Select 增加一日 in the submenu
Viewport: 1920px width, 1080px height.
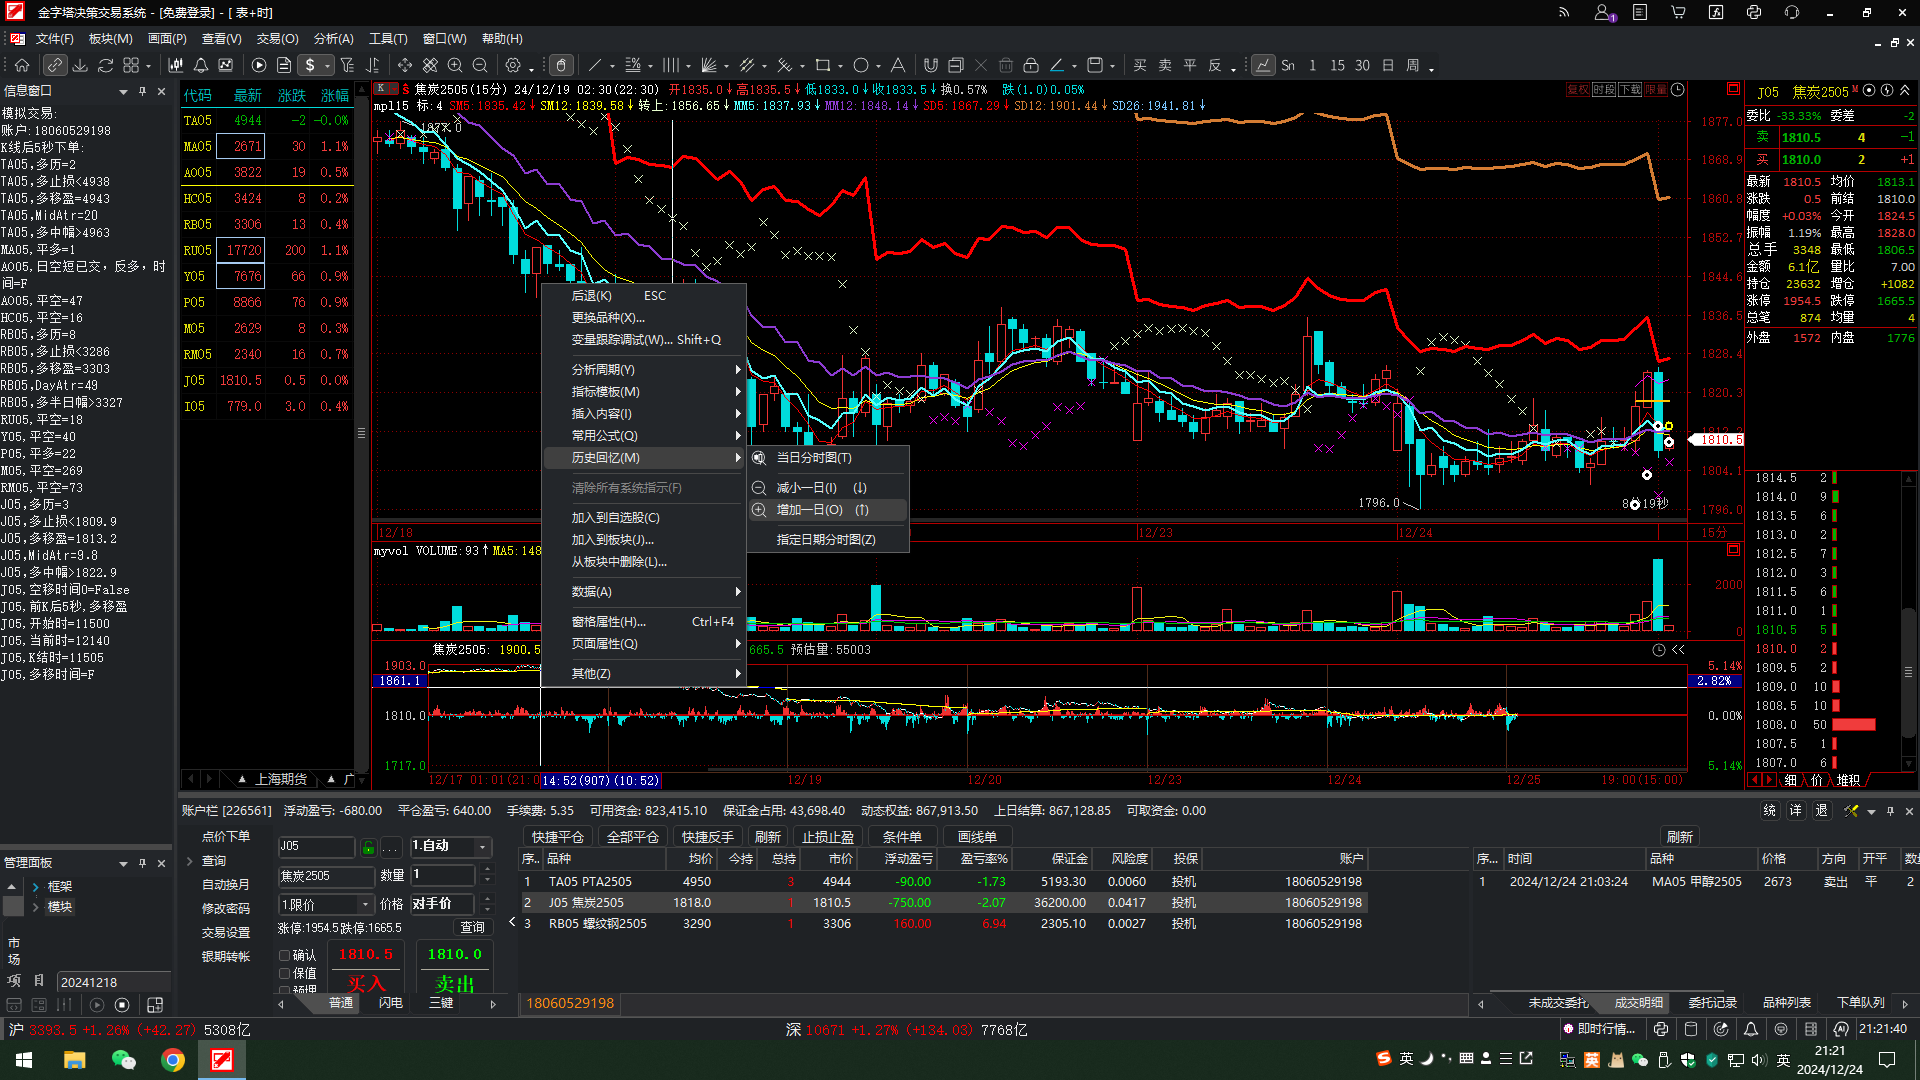click(x=809, y=510)
